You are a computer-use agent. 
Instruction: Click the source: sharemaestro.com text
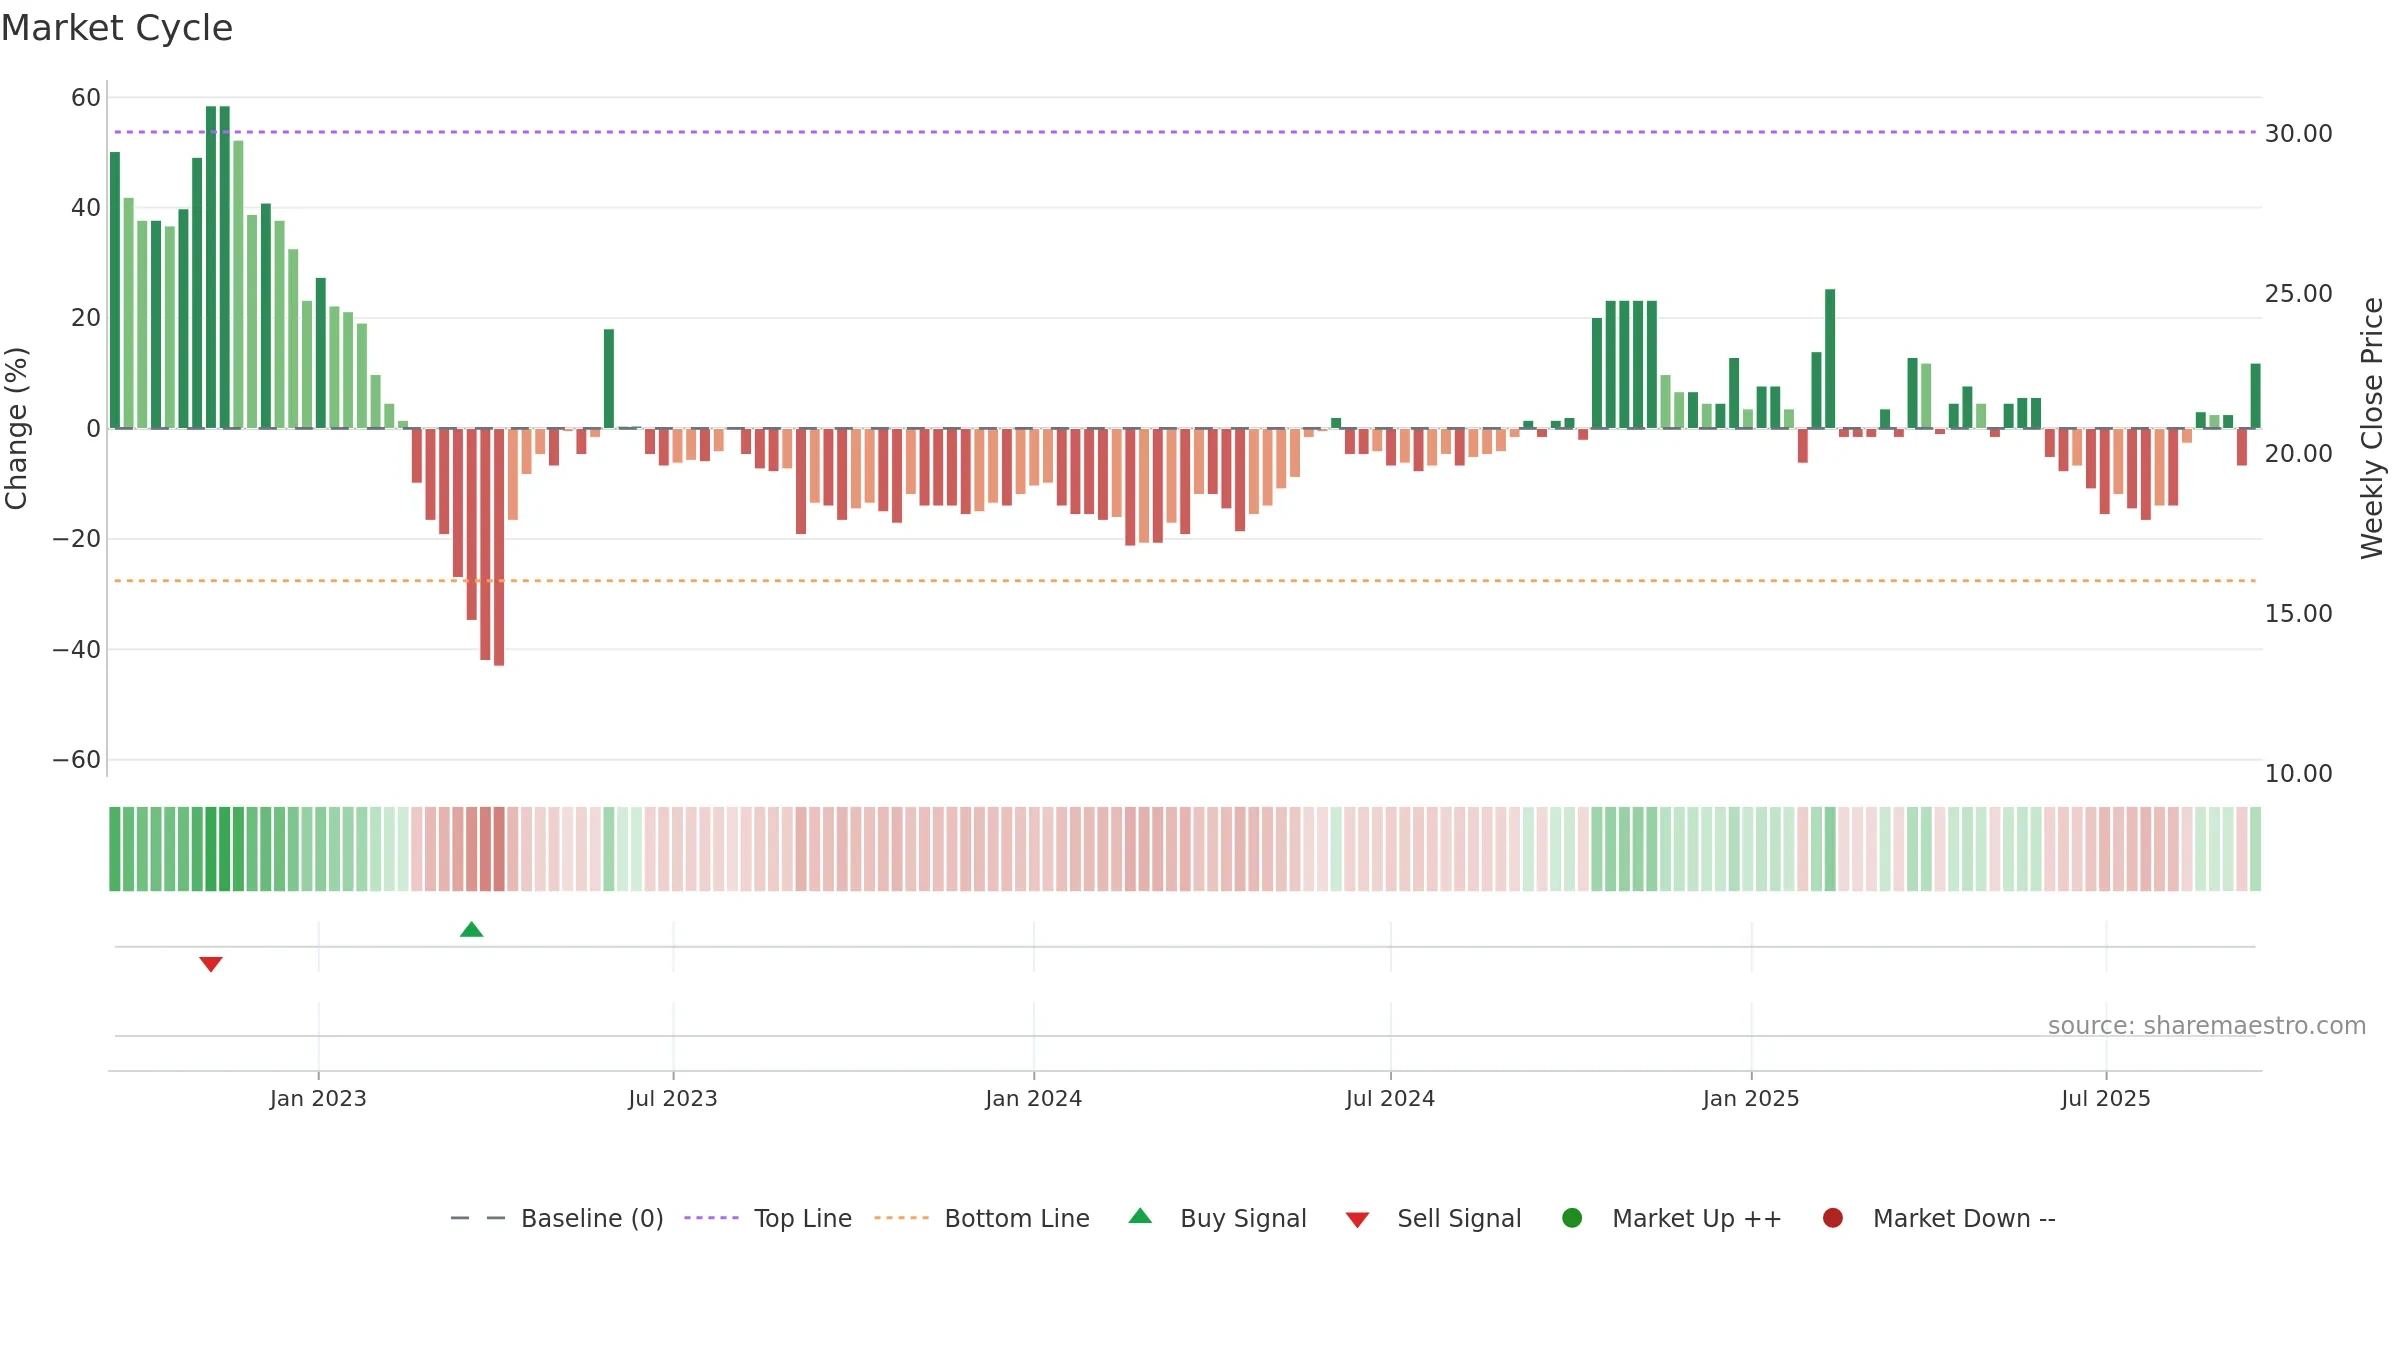(2207, 1026)
